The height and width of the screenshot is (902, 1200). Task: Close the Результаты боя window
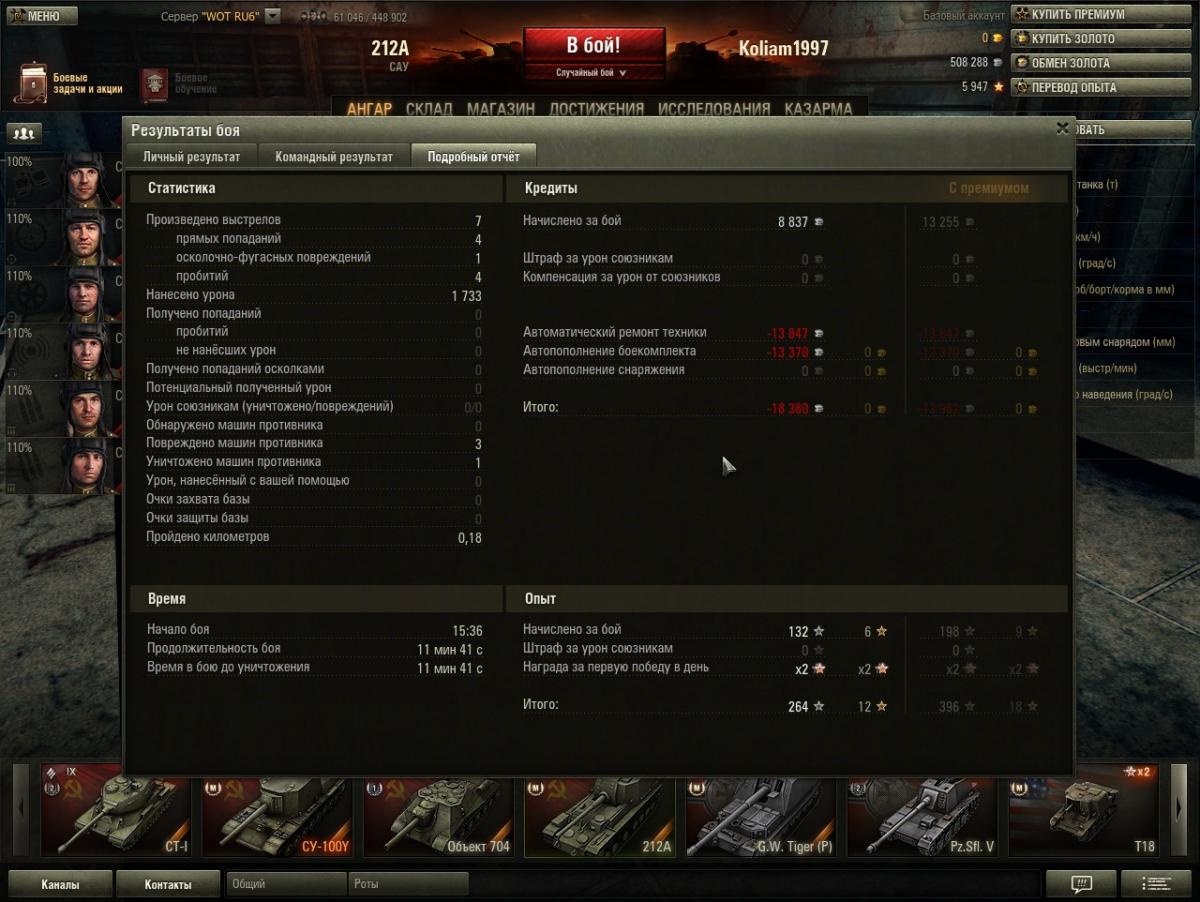pyautogui.click(x=1062, y=129)
